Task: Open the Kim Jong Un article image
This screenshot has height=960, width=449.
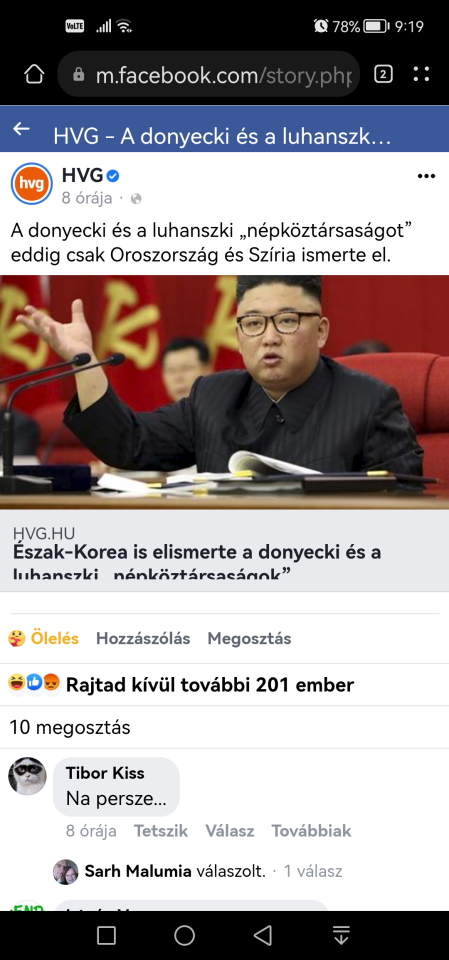Action: [x=224, y=392]
